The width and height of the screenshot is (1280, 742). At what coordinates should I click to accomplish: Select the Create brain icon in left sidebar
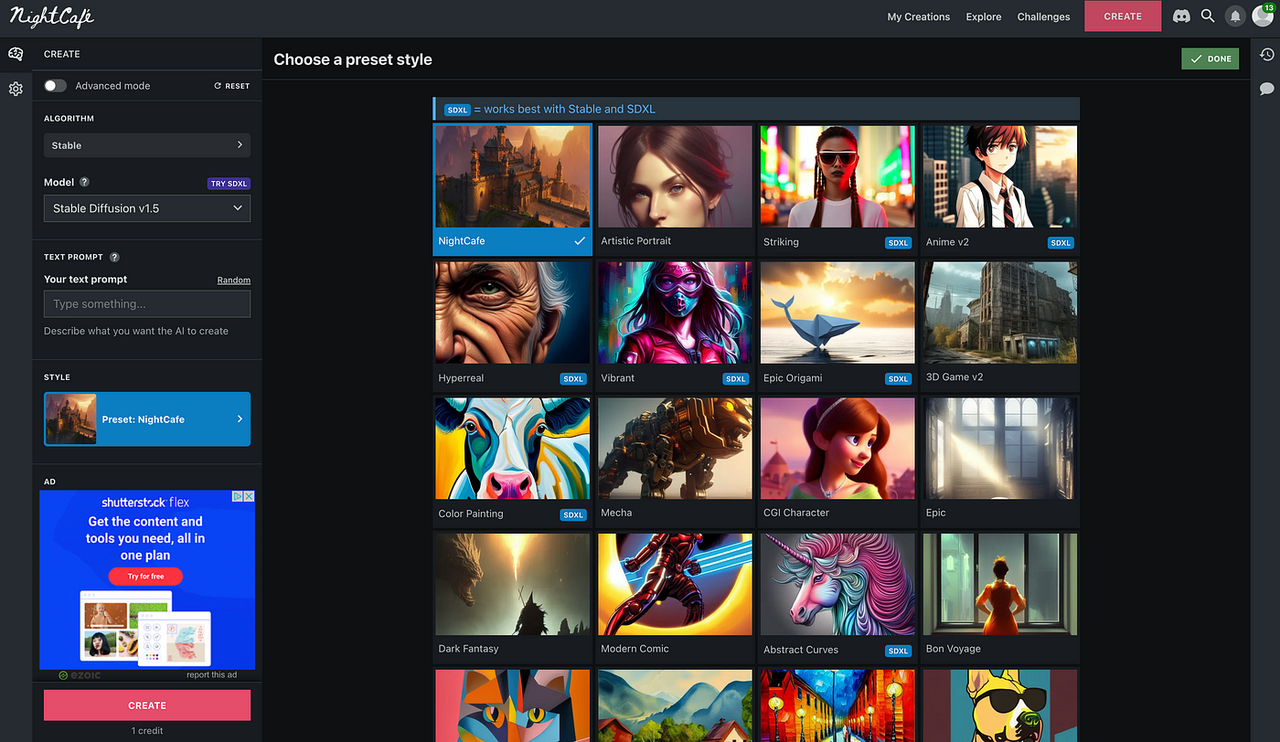(15, 53)
